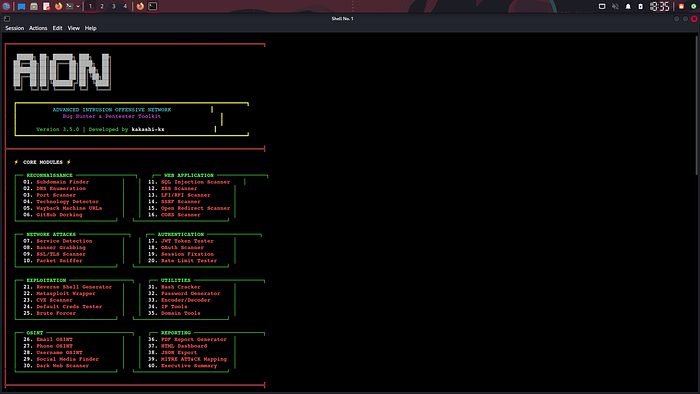Click the 'LFI/RFI Scanner' entry
Screen dimensions: 700x394
(x=185, y=195)
